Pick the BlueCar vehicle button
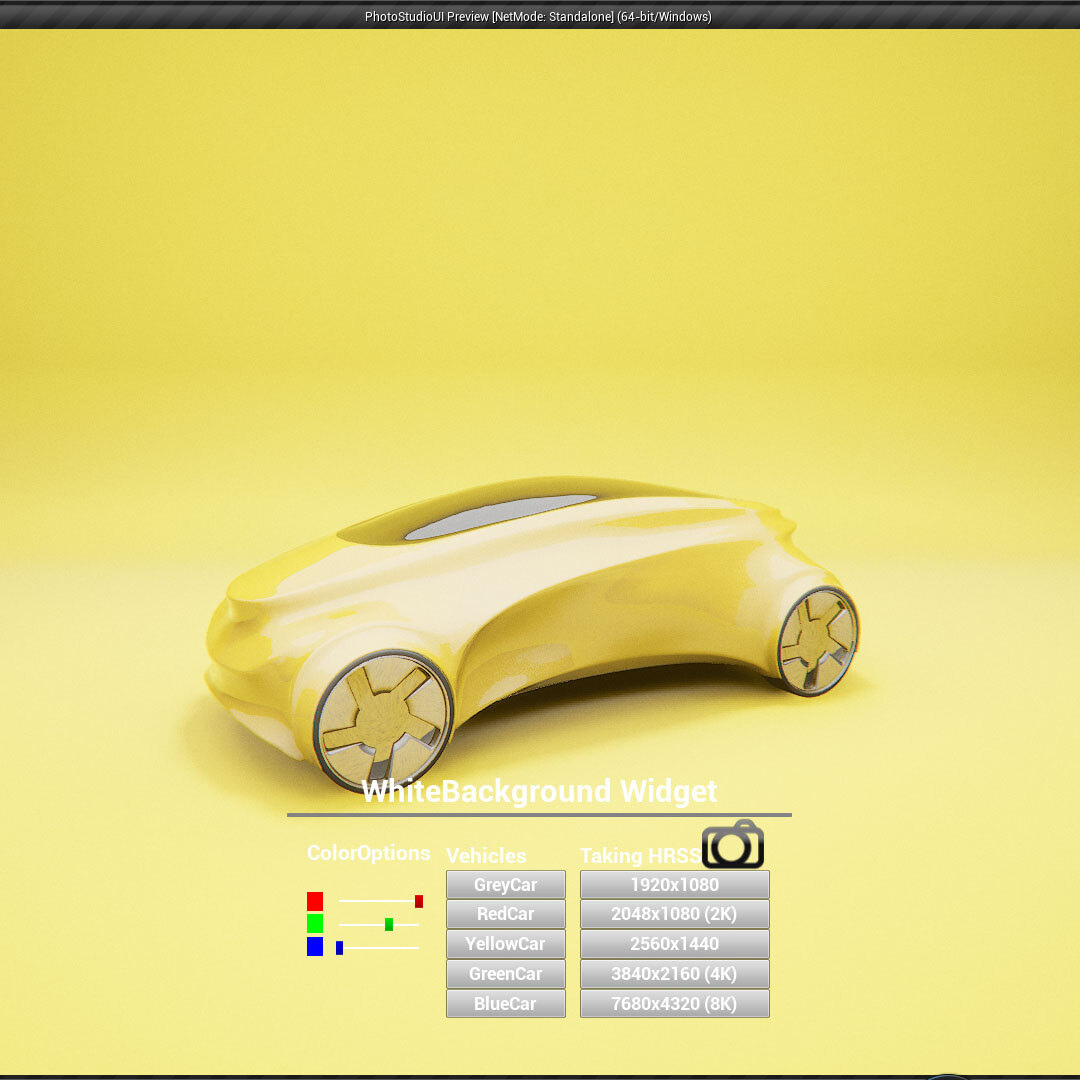The height and width of the screenshot is (1080, 1080). click(506, 1004)
